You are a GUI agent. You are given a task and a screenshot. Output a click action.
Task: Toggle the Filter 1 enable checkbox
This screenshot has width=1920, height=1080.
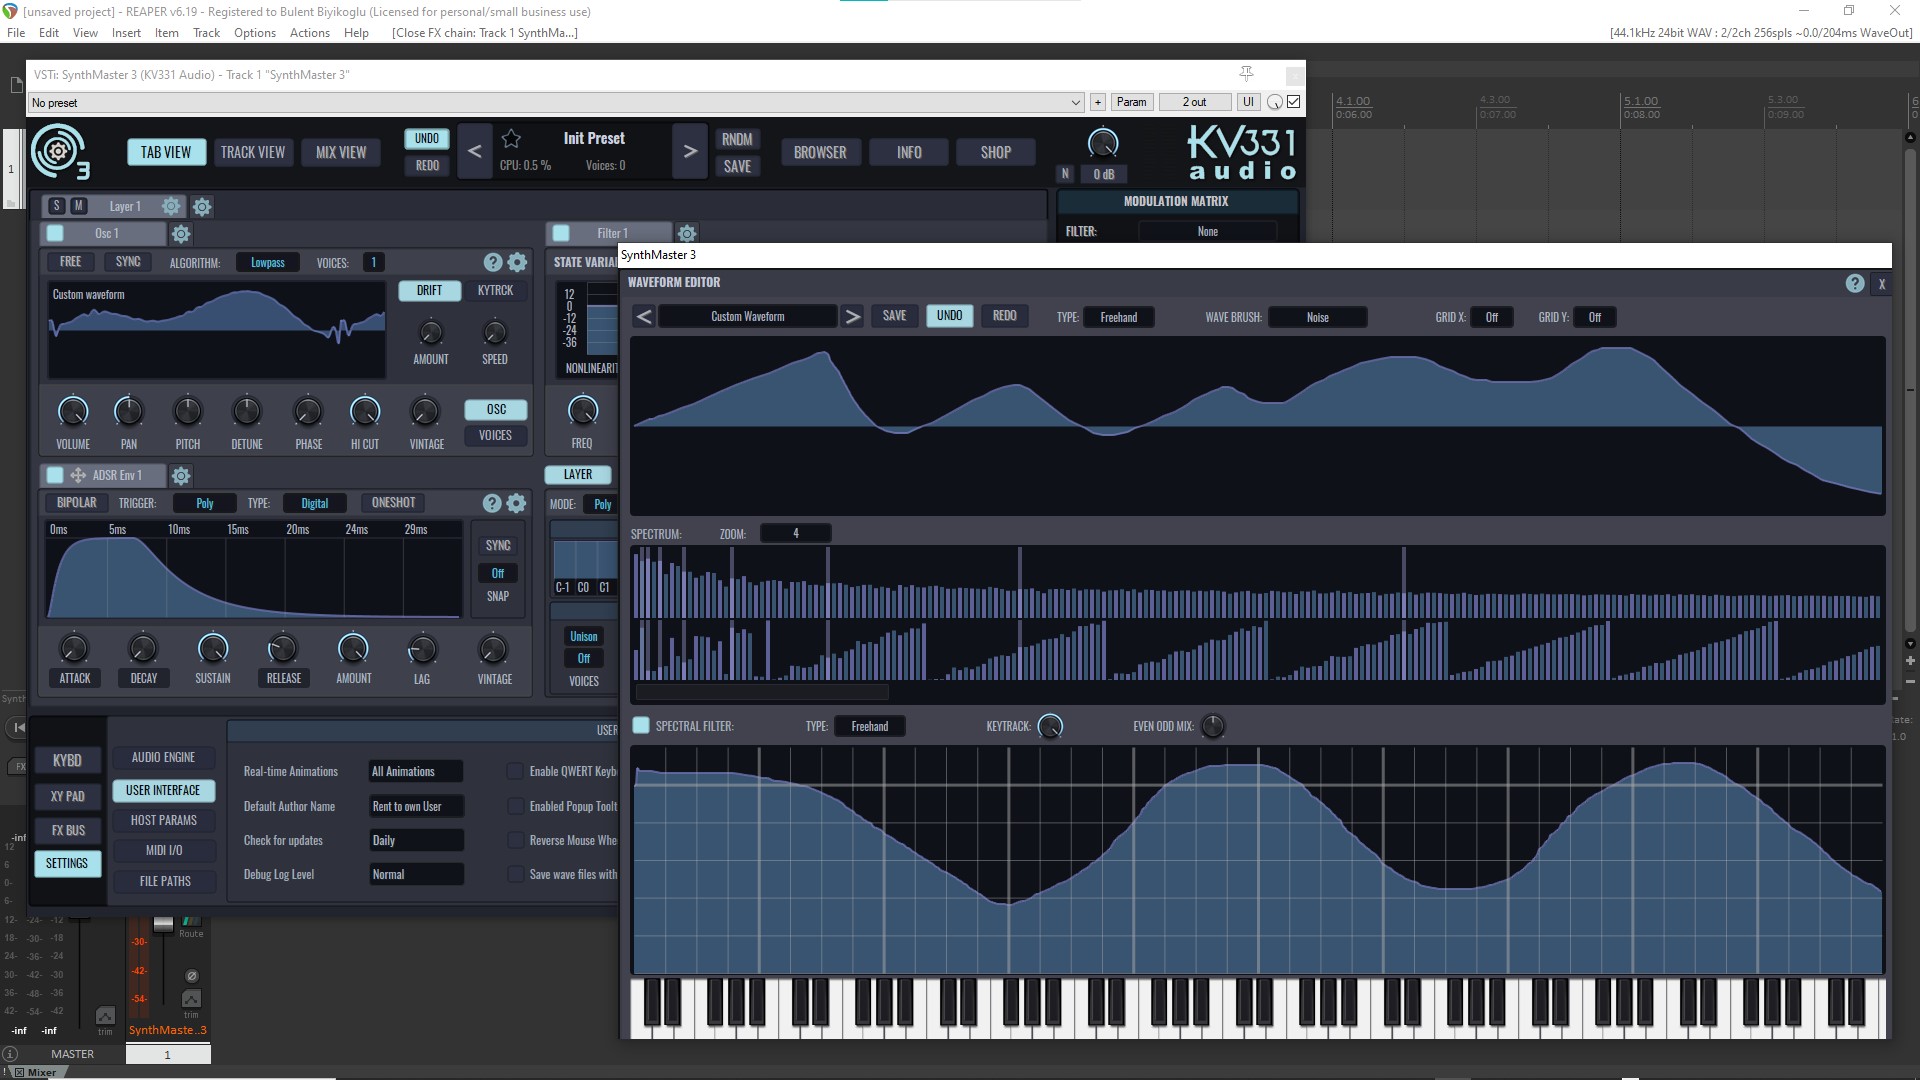pyautogui.click(x=561, y=233)
